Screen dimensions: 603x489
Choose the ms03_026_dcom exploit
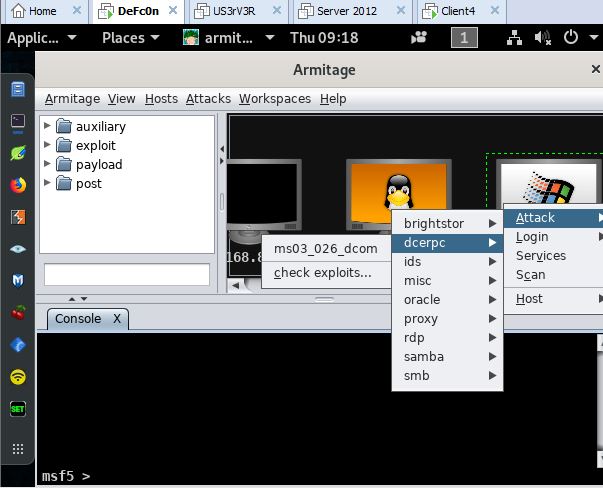[x=326, y=249]
